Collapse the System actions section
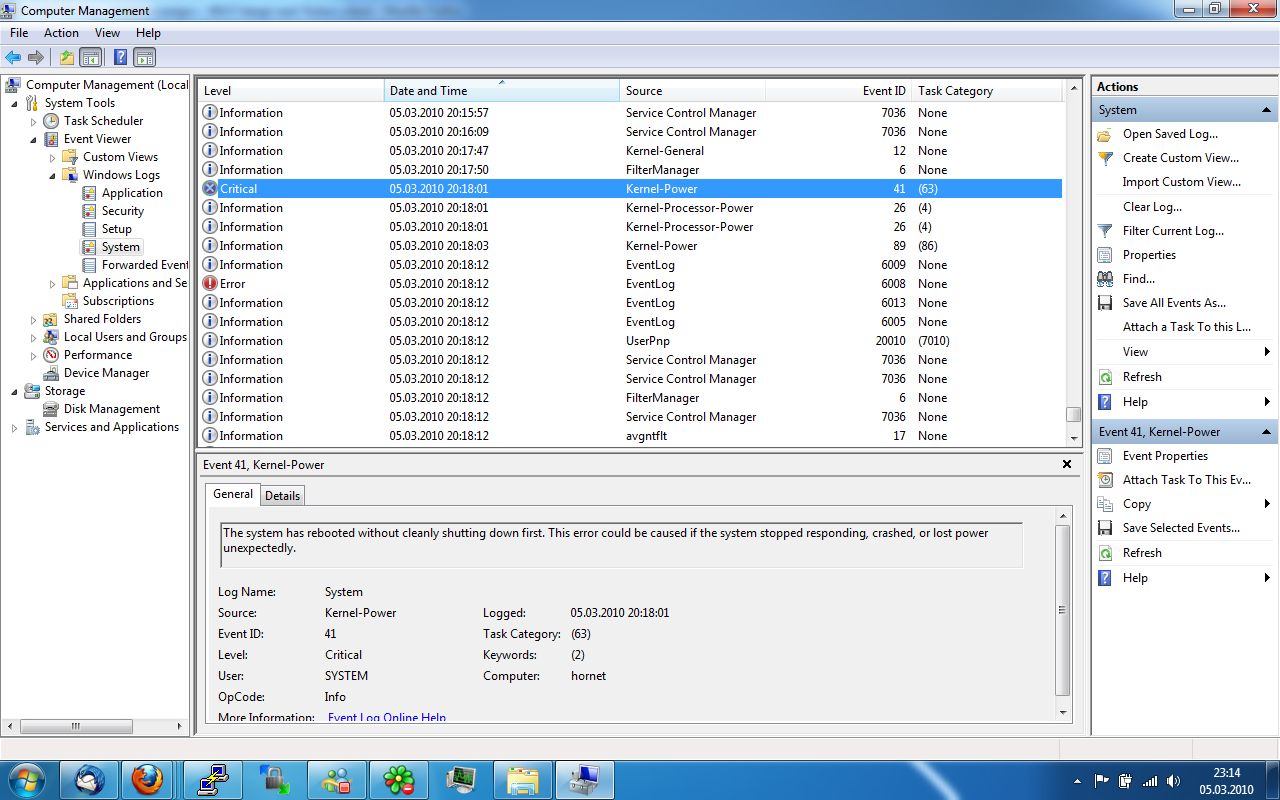Viewport: 1280px width, 800px height. (x=1267, y=110)
